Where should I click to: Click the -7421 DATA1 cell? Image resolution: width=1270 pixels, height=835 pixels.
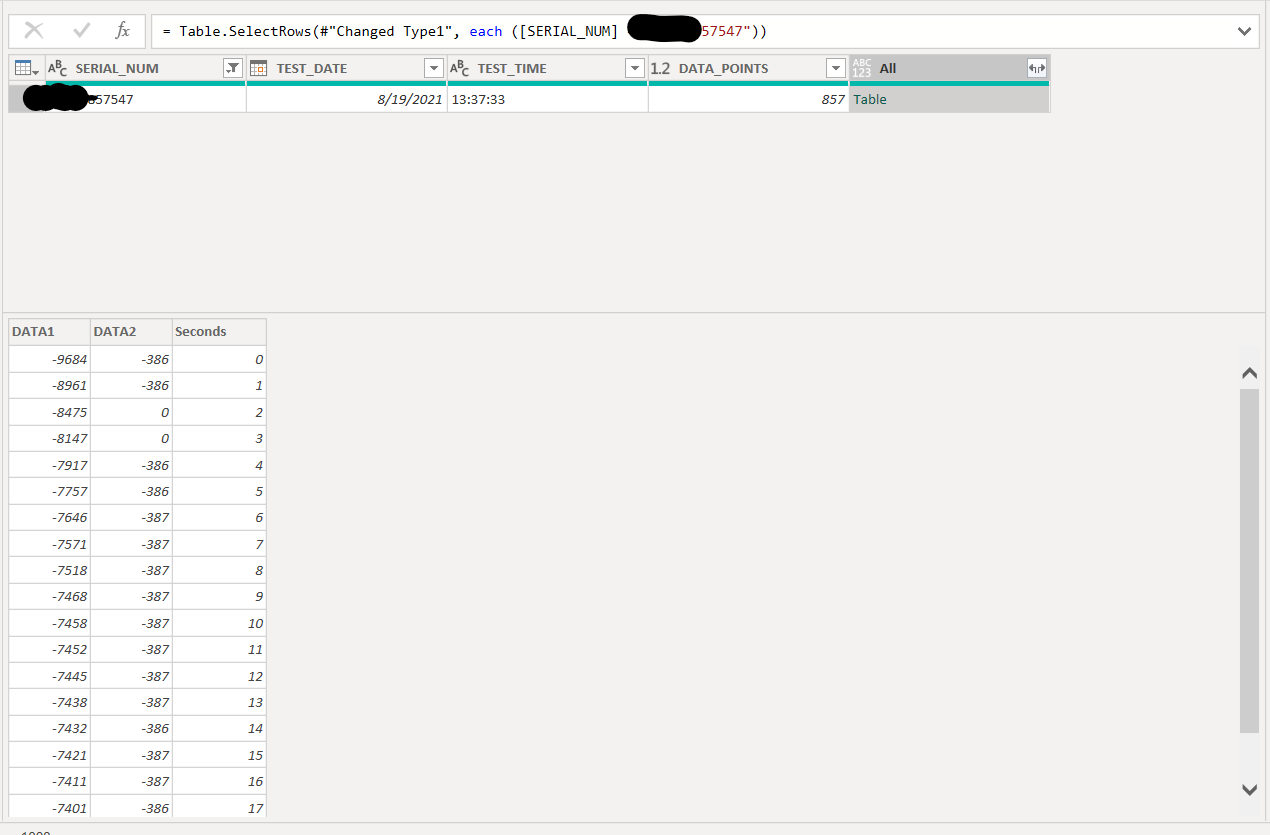click(49, 755)
